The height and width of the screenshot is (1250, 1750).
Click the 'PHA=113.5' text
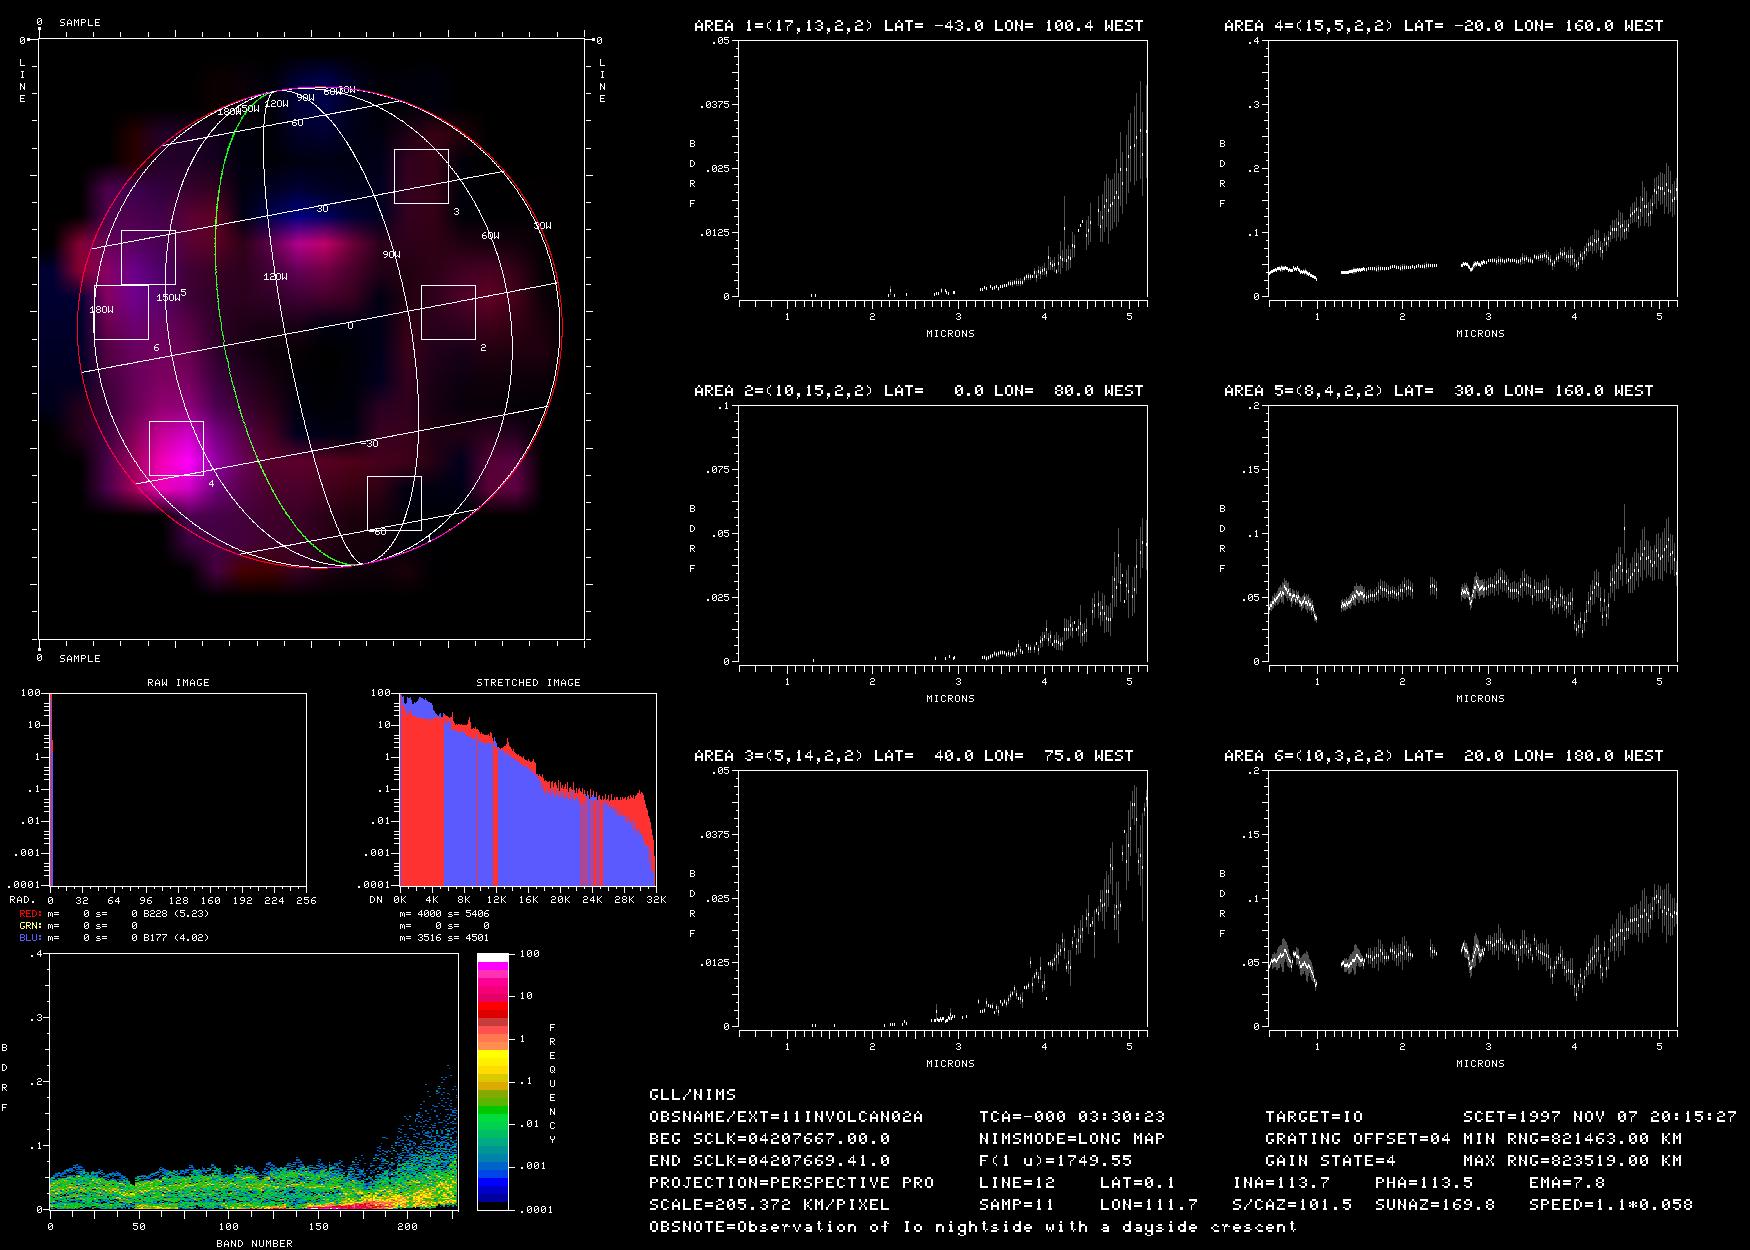click(x=1424, y=1183)
